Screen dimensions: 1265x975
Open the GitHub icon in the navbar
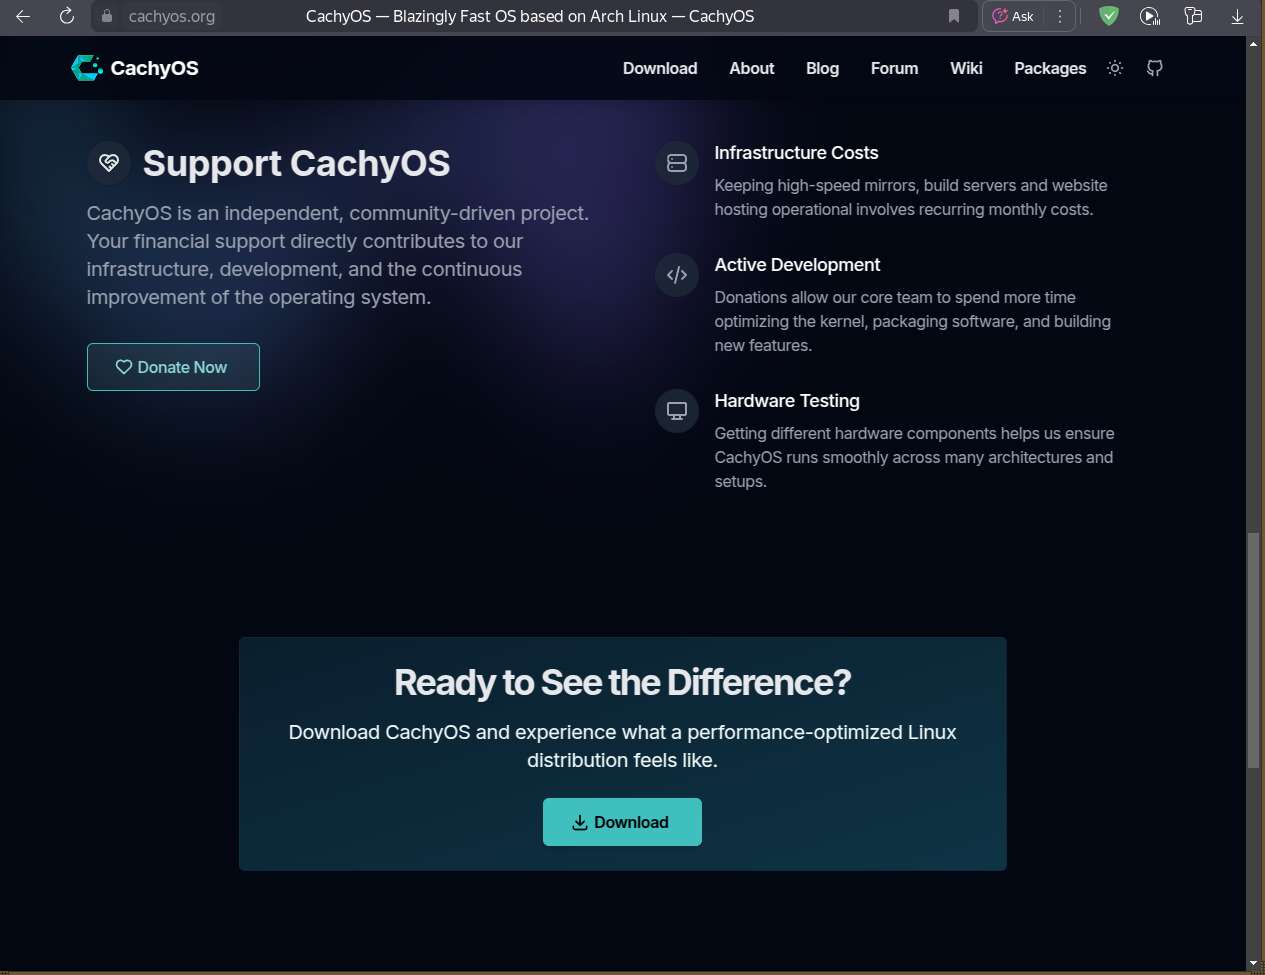point(1155,68)
